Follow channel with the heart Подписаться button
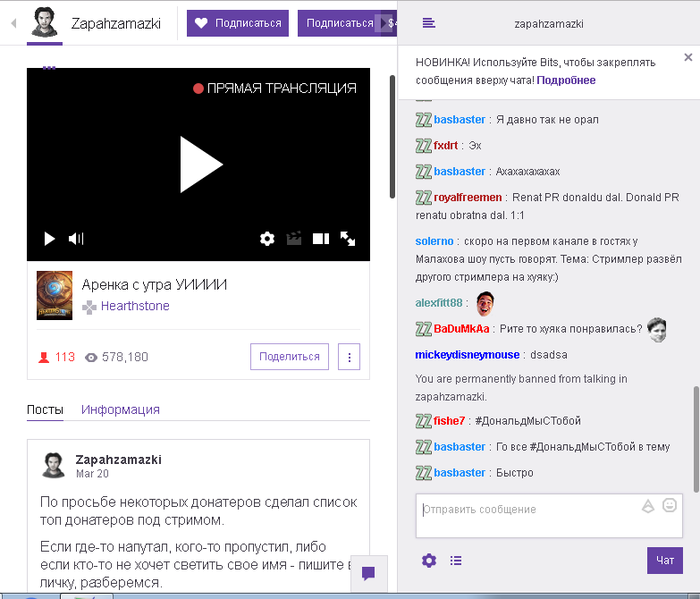 238,23
